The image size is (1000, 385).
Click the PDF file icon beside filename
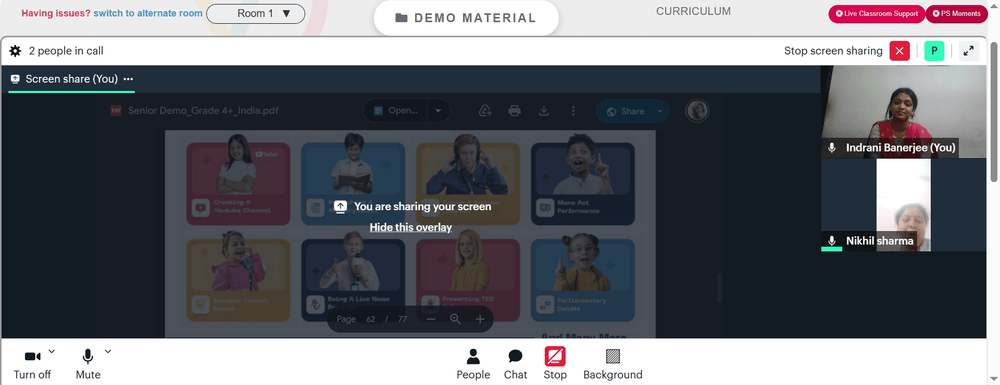click(116, 110)
